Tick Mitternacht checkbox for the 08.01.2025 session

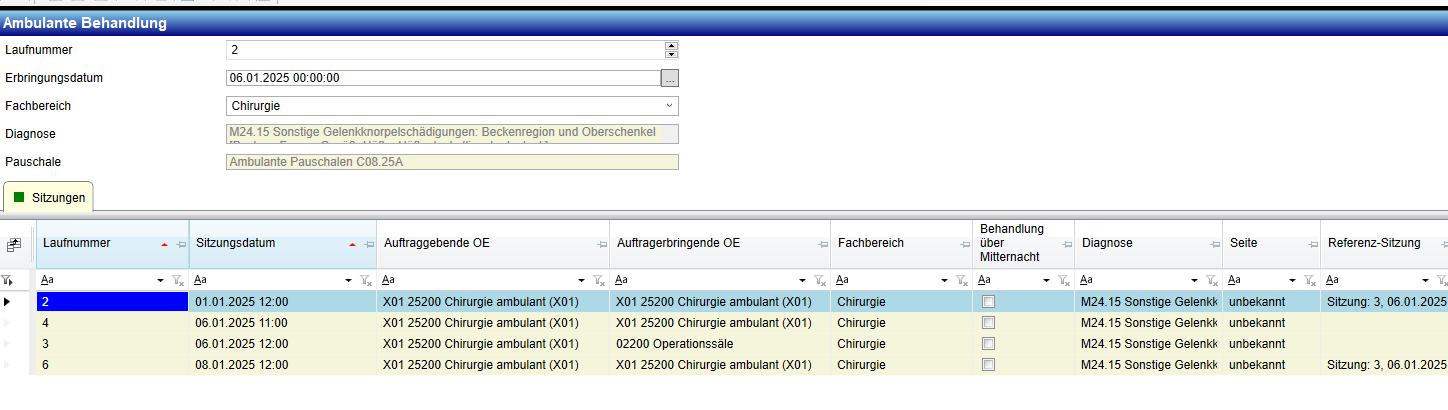click(988, 365)
